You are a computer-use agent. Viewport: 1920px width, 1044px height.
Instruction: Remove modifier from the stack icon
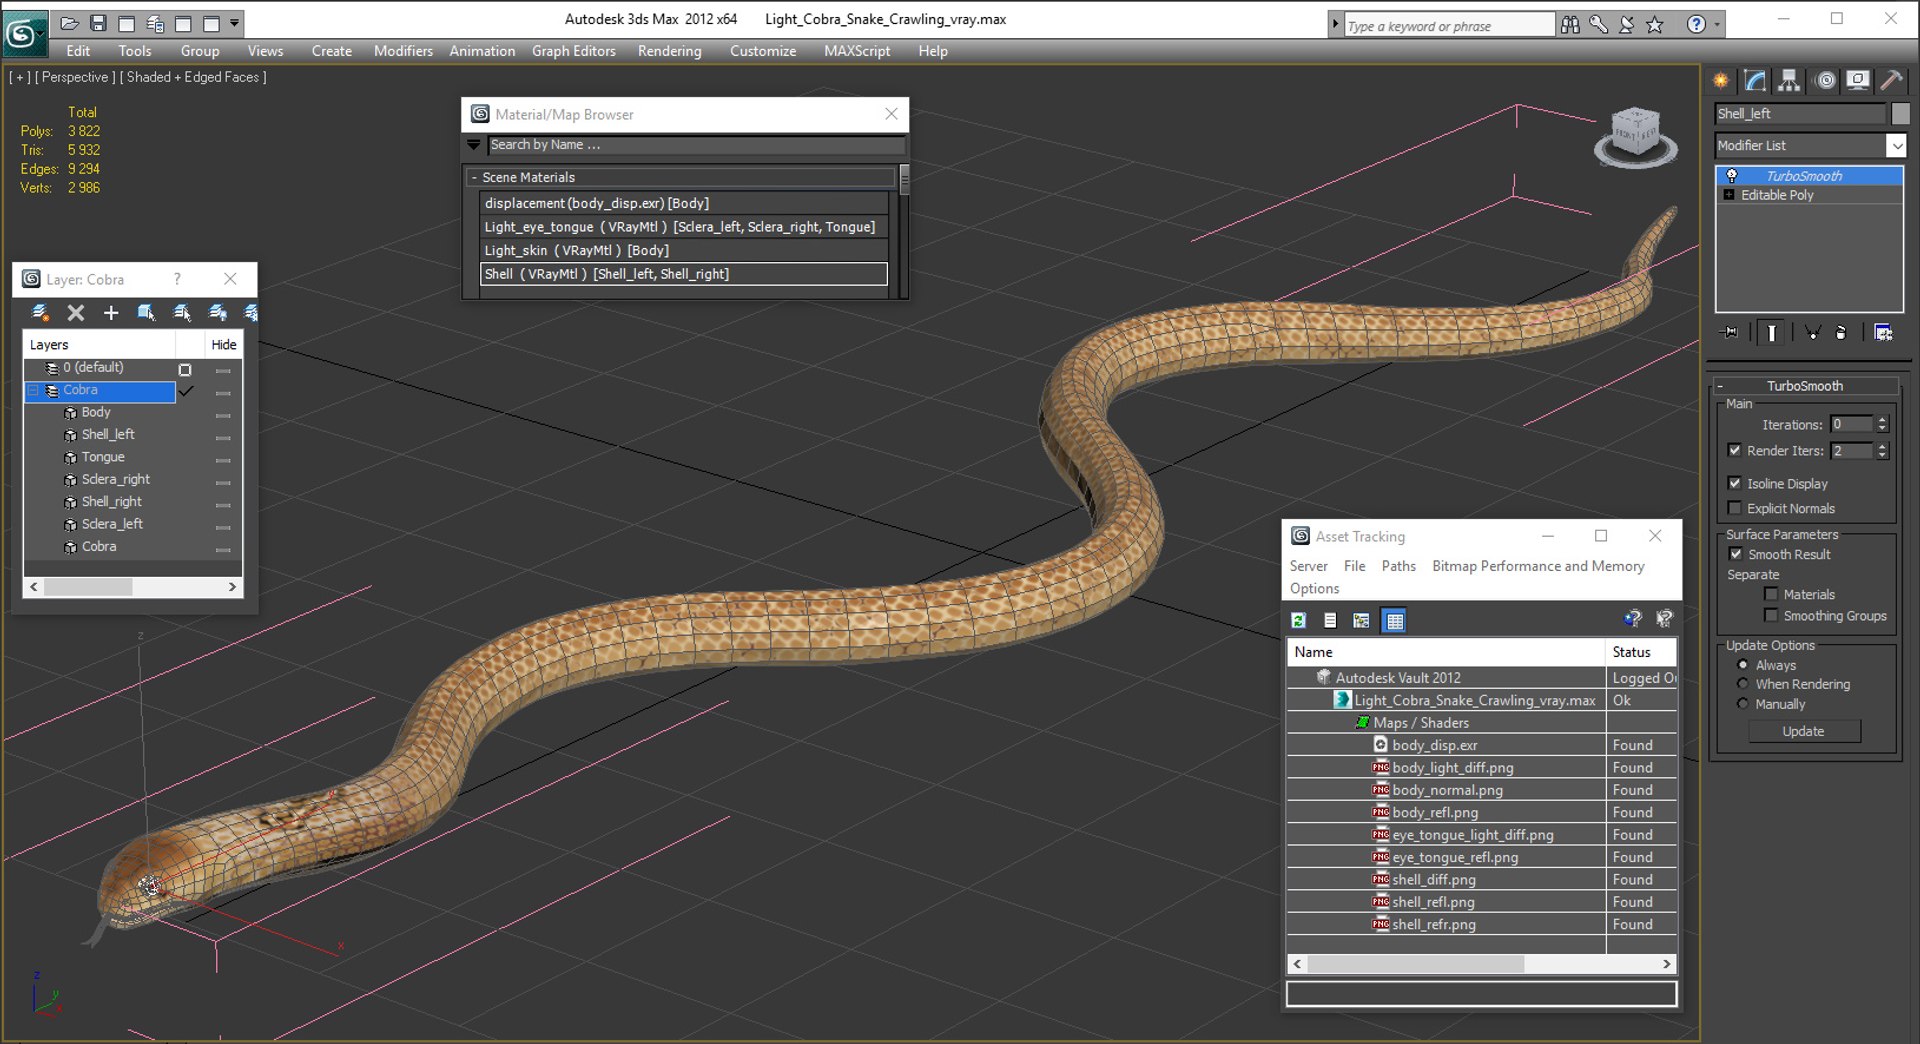click(1841, 333)
